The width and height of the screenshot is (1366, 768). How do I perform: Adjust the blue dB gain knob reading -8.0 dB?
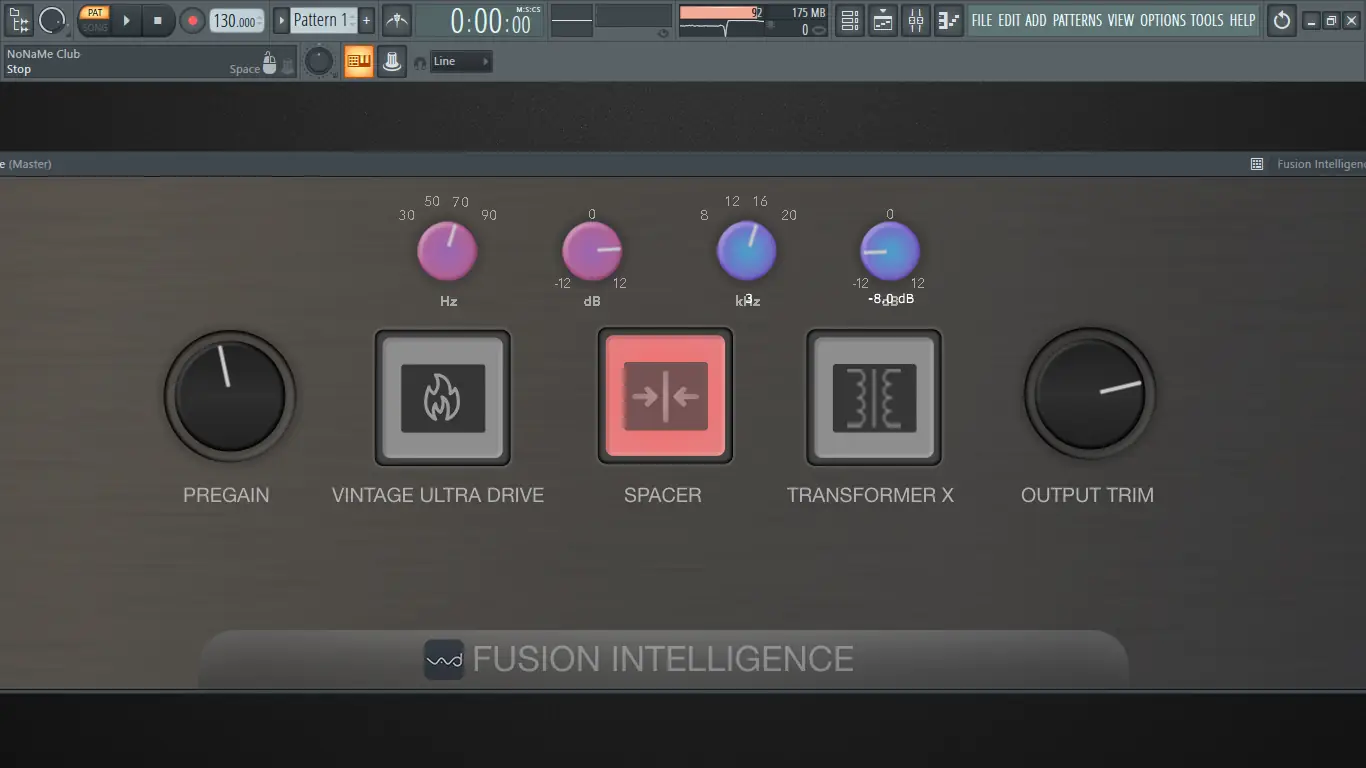click(x=890, y=251)
